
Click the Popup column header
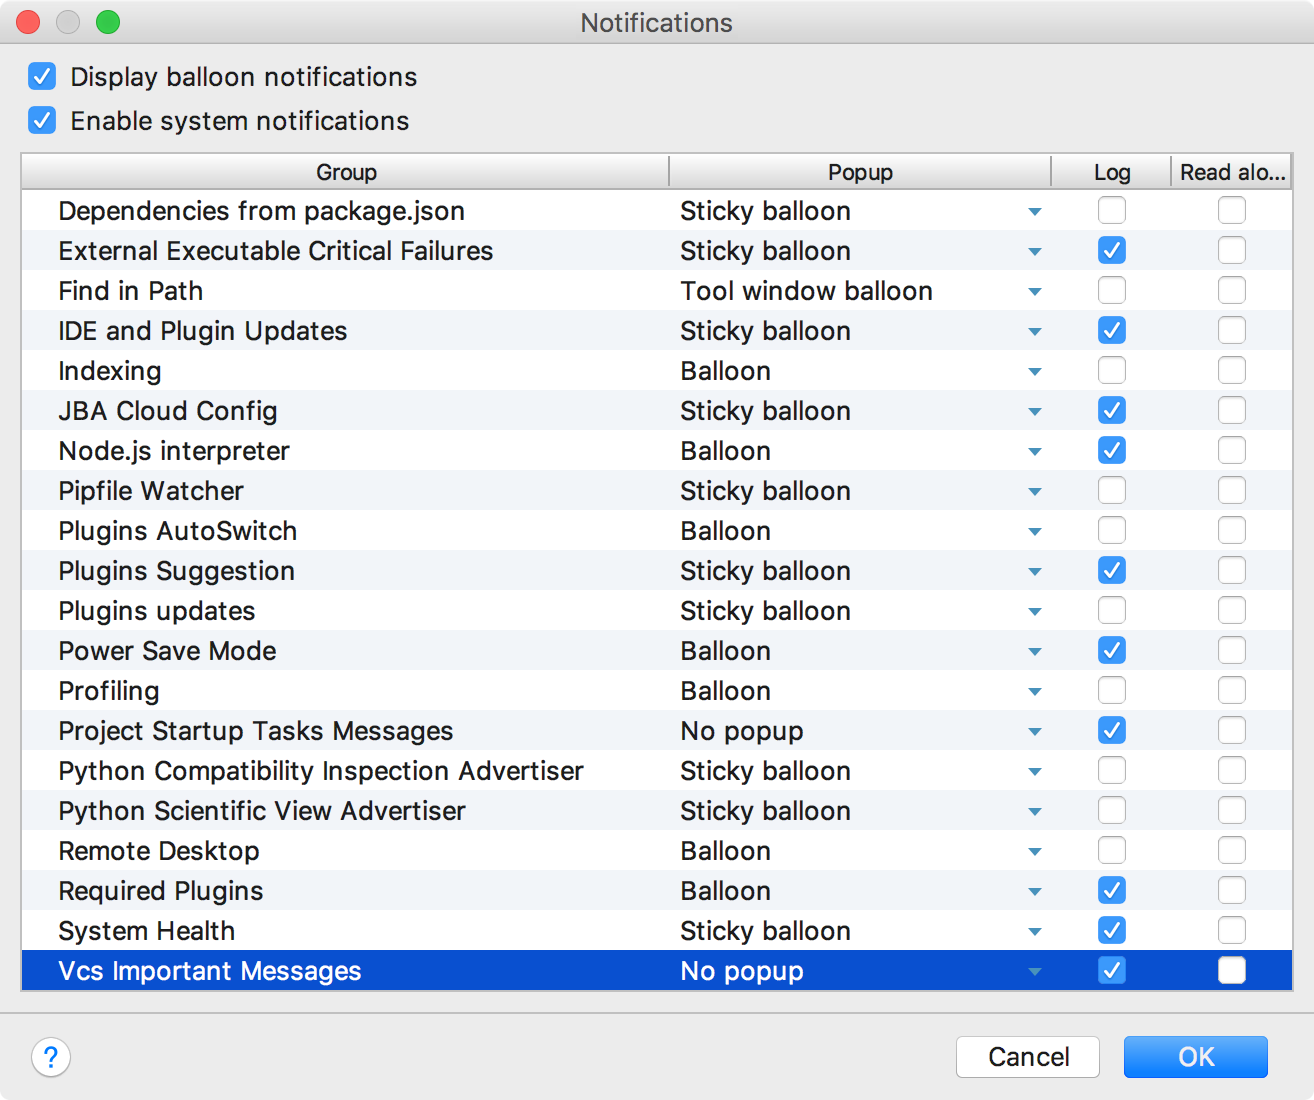coord(859,171)
